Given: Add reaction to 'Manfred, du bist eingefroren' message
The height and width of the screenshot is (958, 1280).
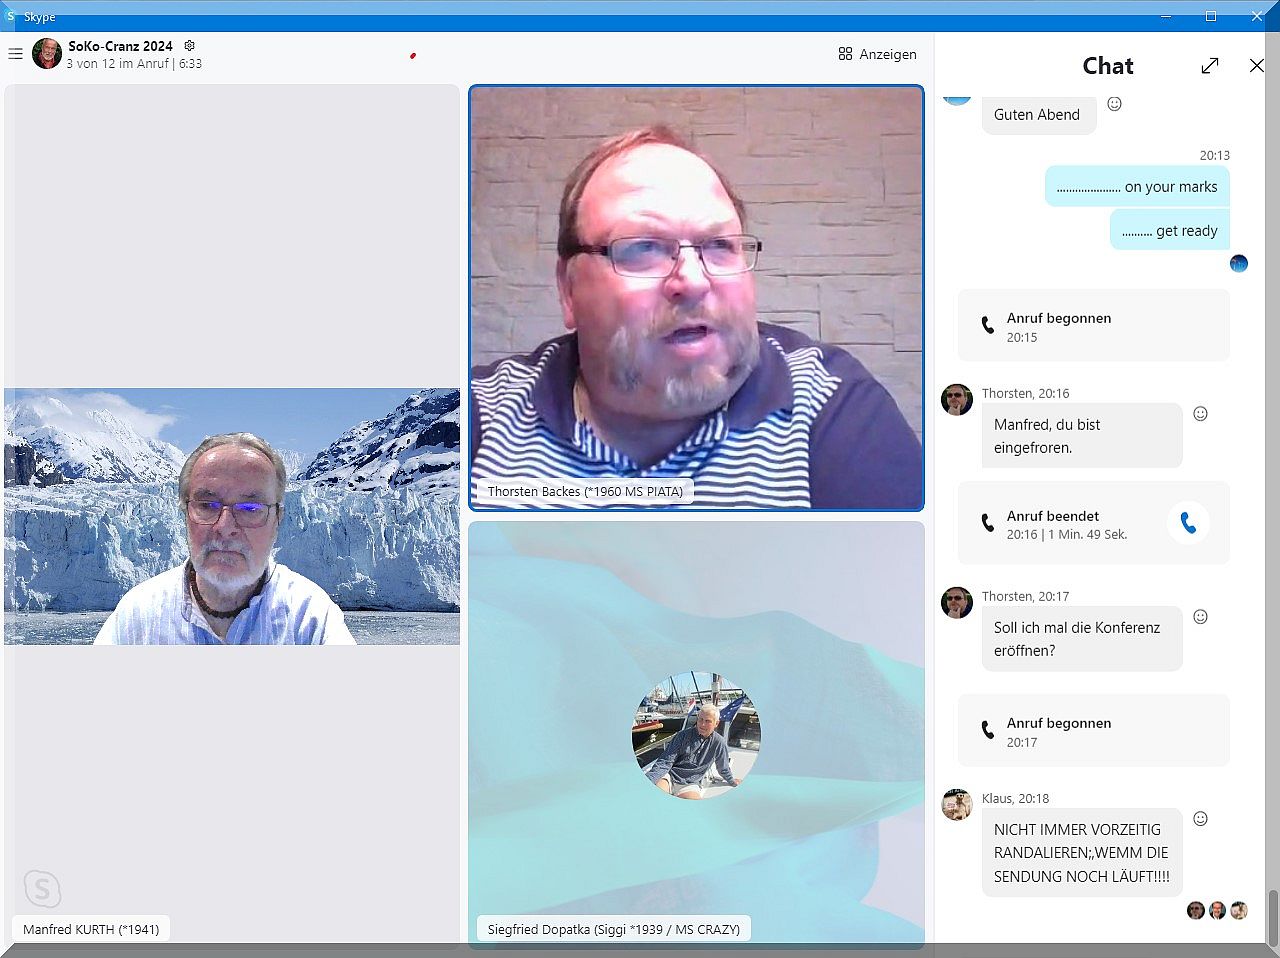Looking at the screenshot, I should 1200,414.
